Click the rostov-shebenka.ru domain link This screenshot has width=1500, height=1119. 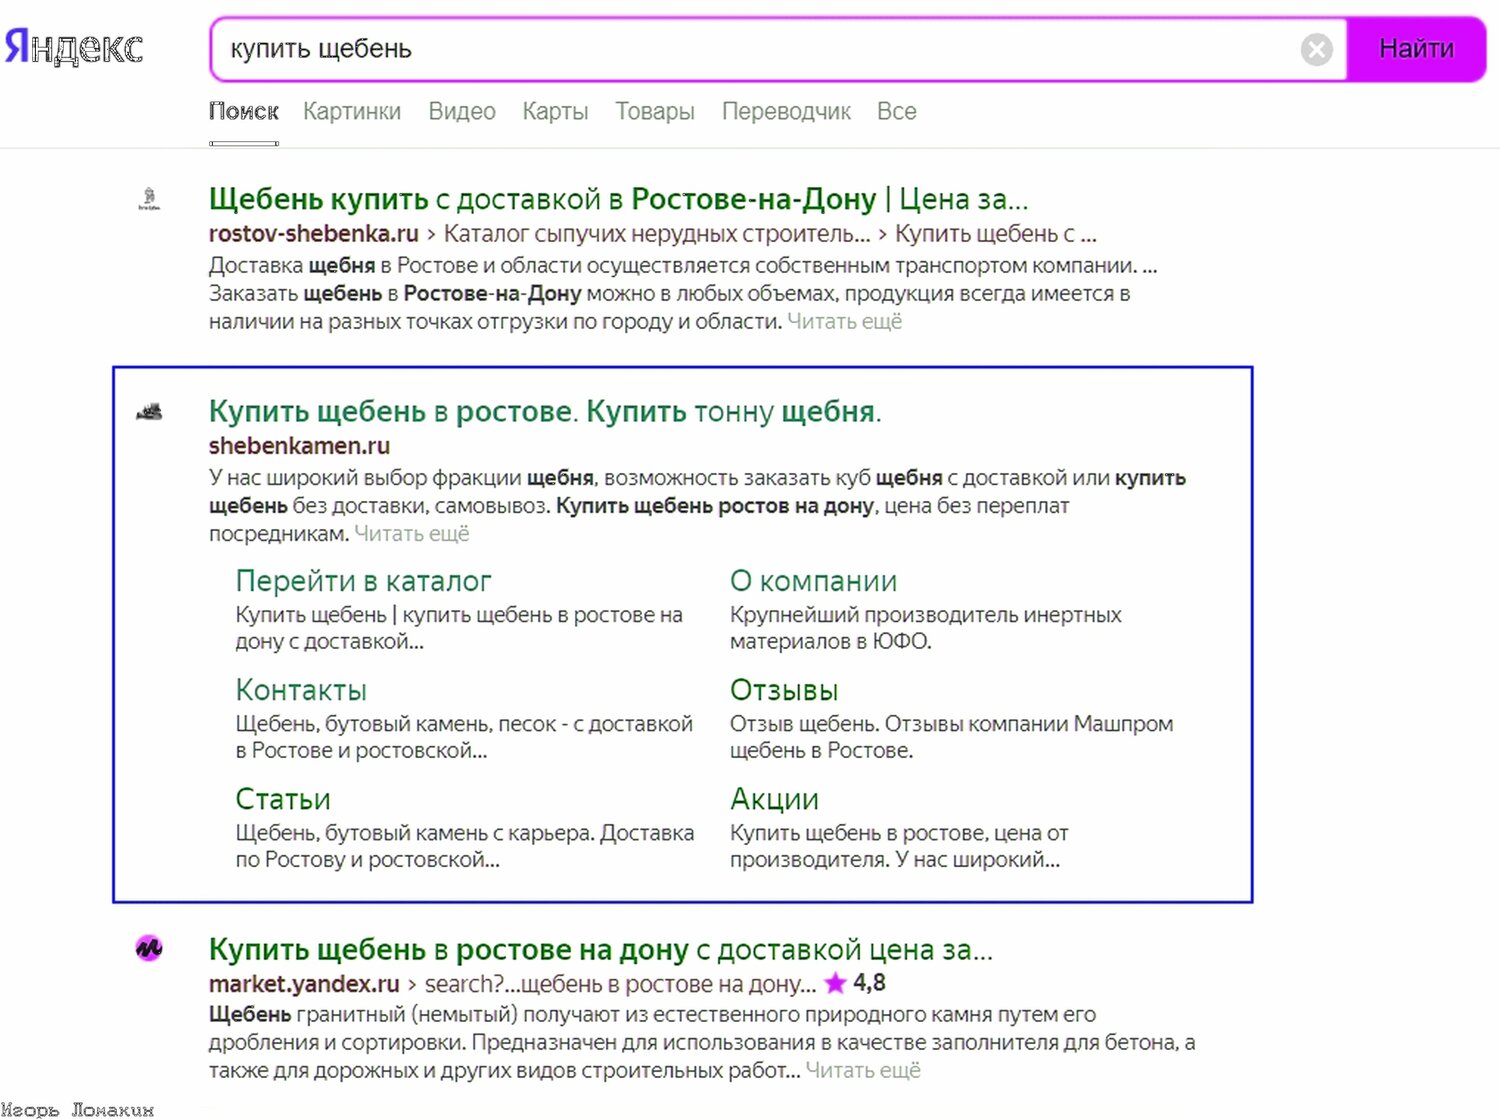pyautogui.click(x=313, y=234)
